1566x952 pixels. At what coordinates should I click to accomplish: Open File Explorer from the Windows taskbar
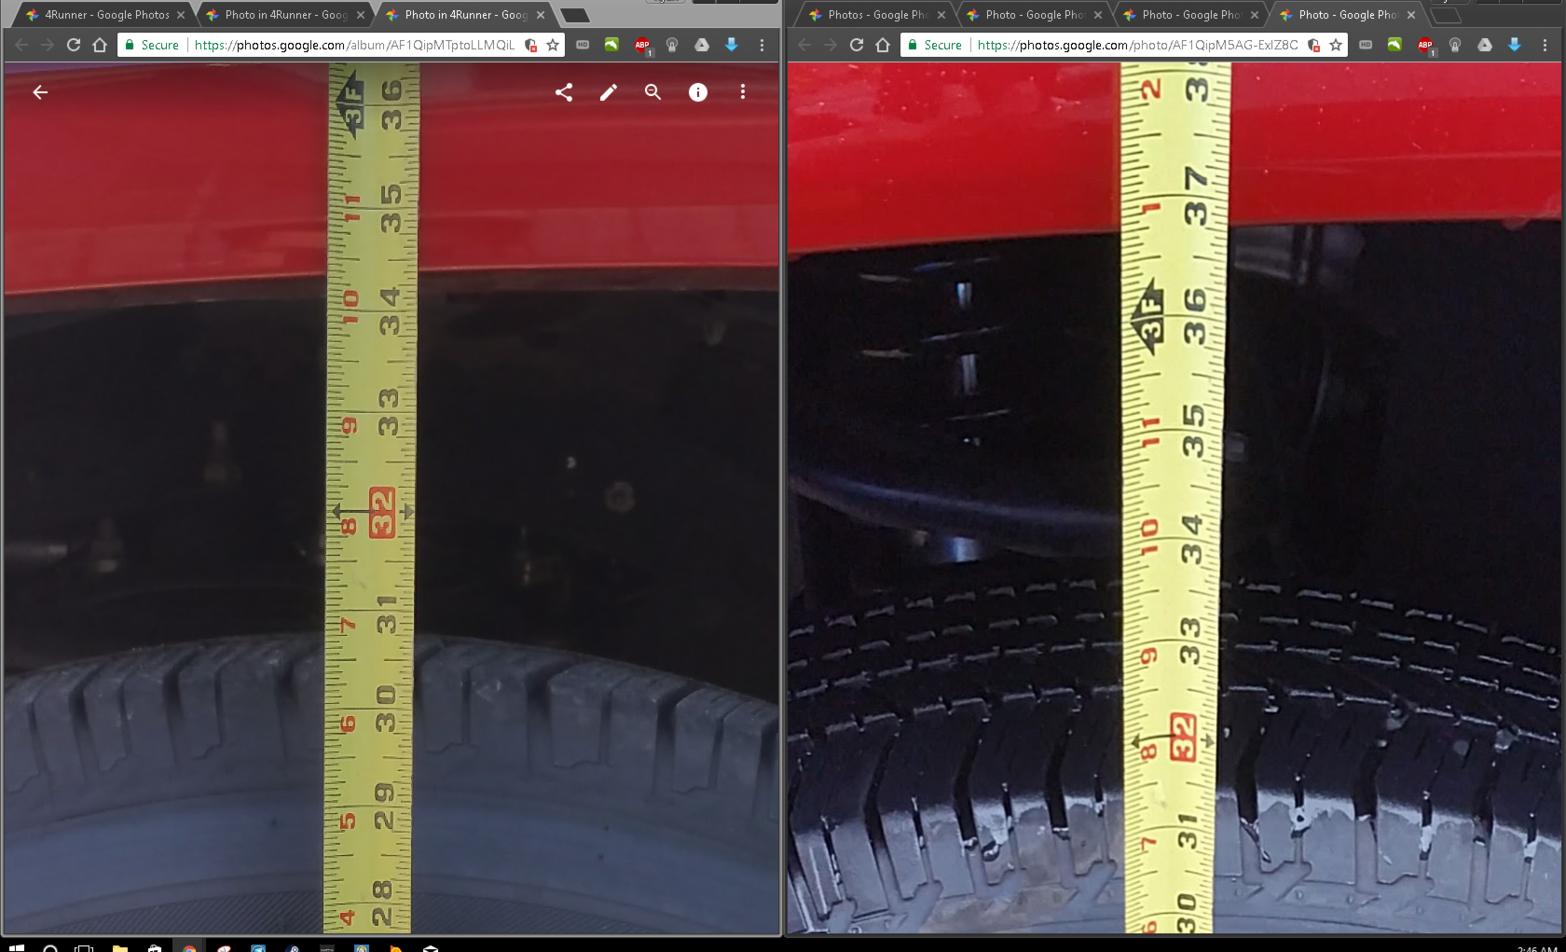pos(120,946)
